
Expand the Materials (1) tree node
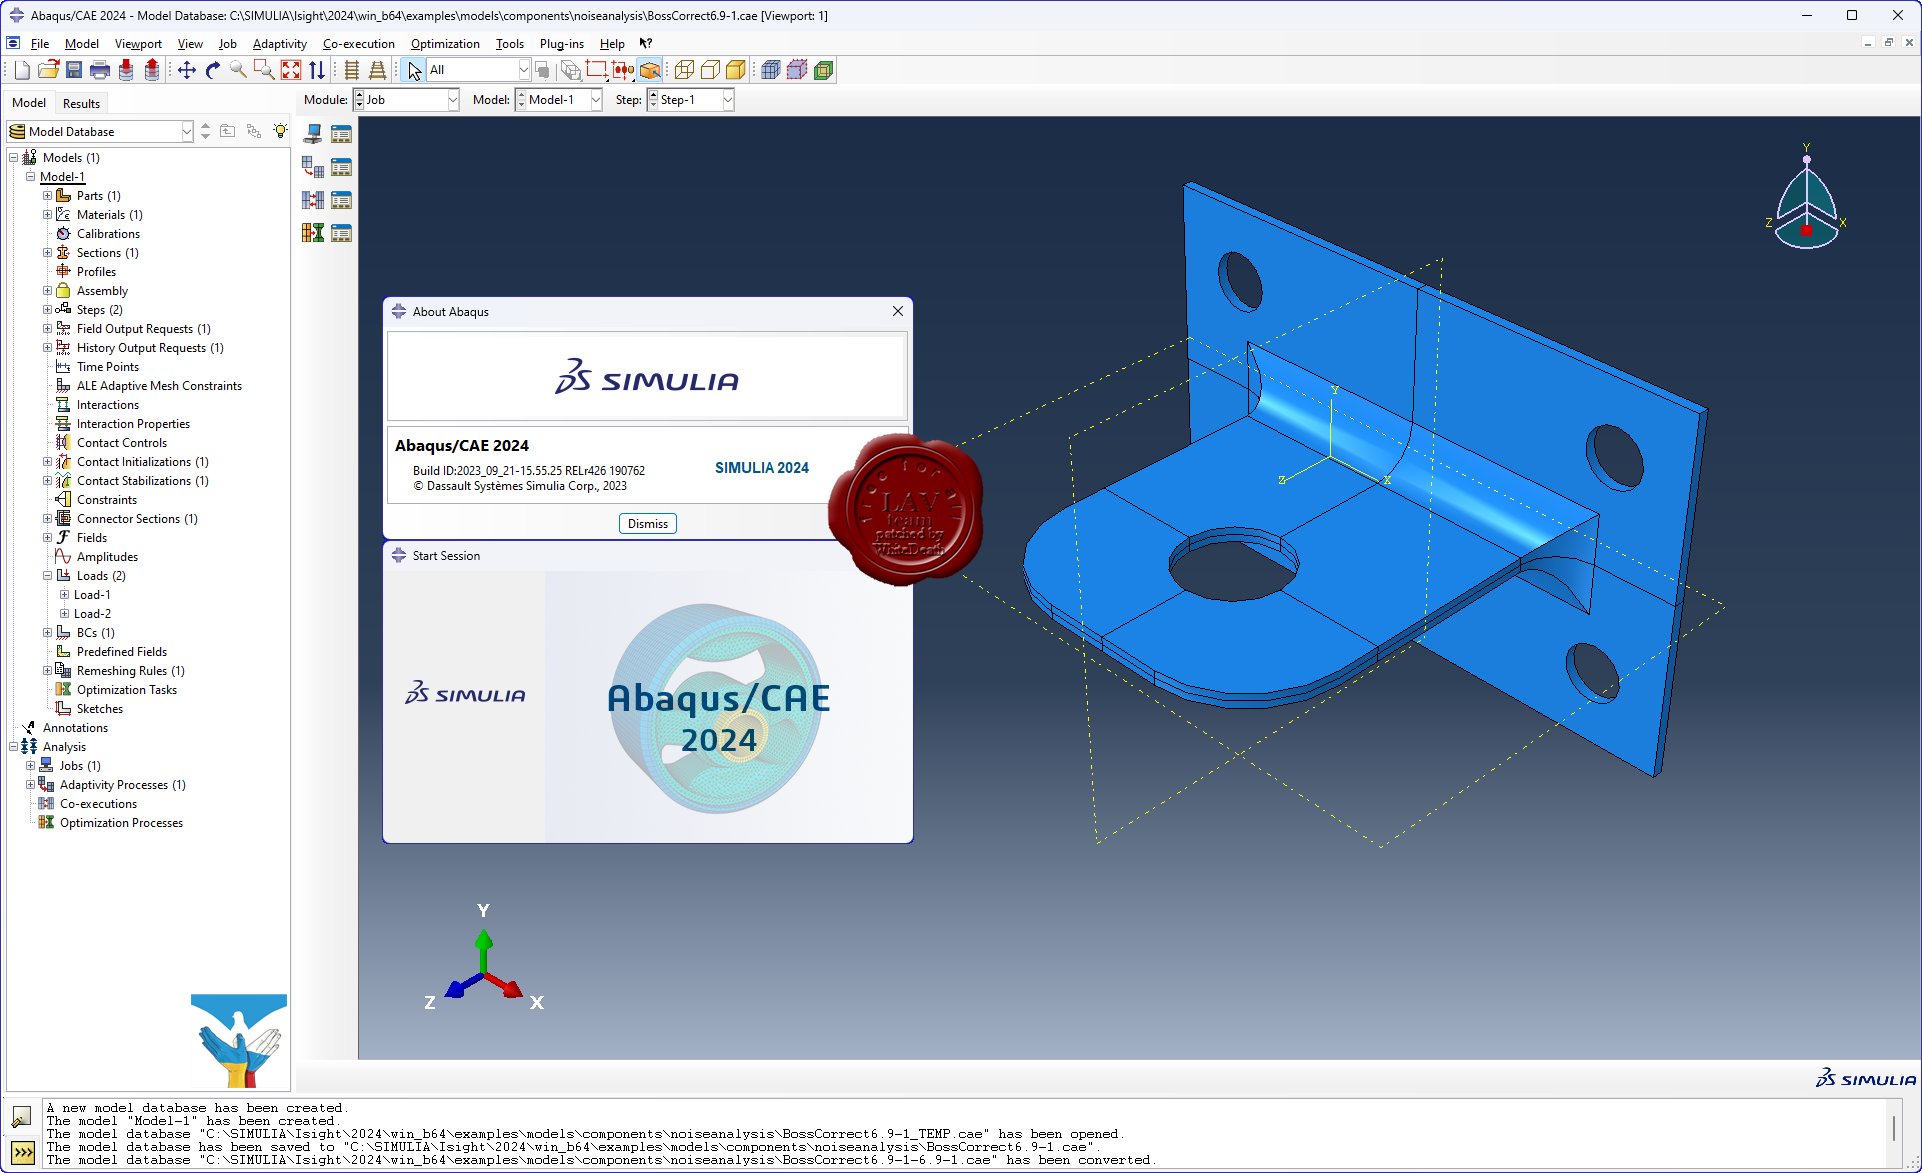point(47,215)
